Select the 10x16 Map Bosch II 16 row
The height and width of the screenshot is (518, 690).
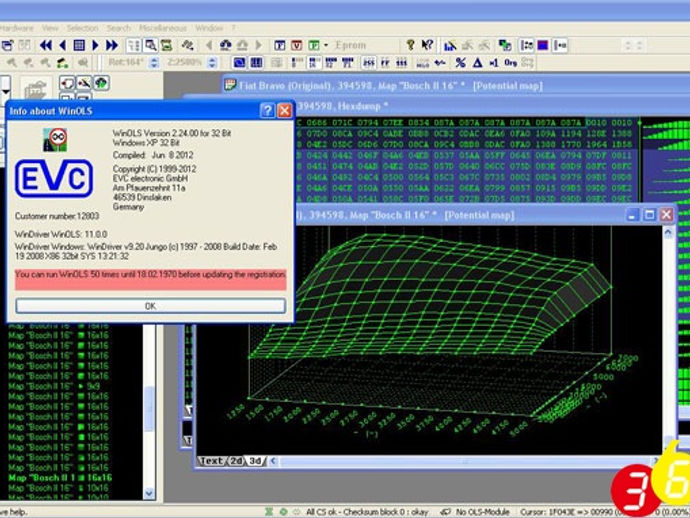click(x=59, y=488)
